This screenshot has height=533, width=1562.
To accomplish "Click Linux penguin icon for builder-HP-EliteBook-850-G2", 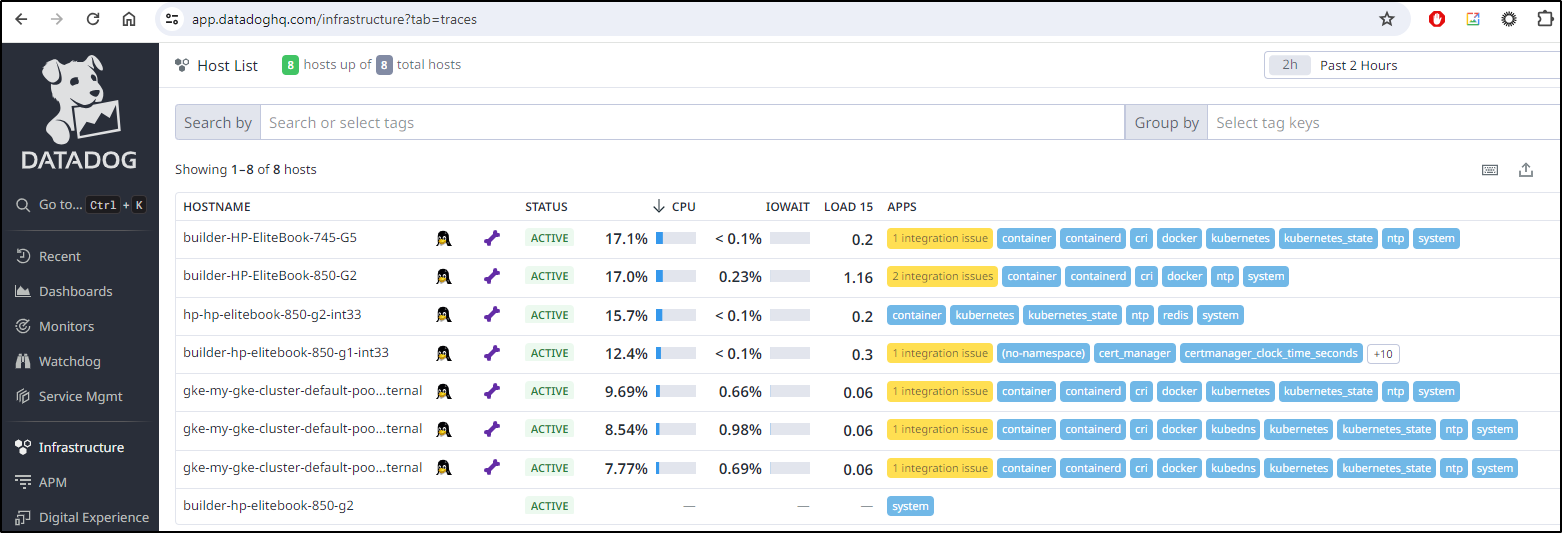I will point(444,276).
